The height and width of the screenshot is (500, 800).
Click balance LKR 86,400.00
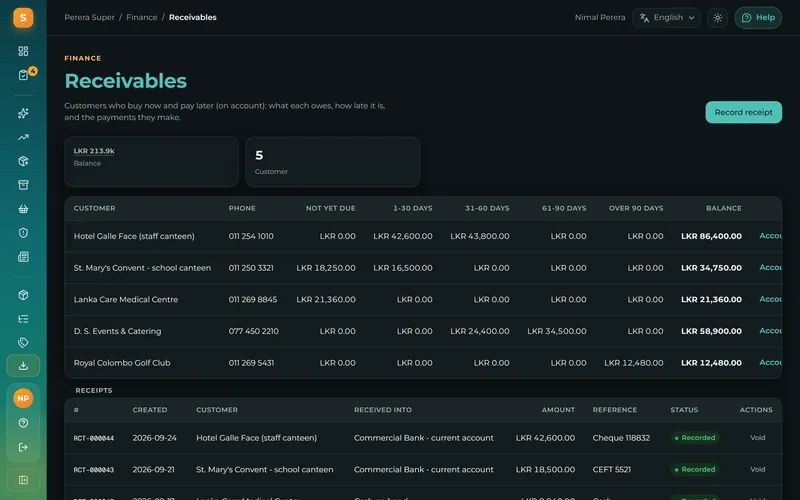(x=711, y=236)
